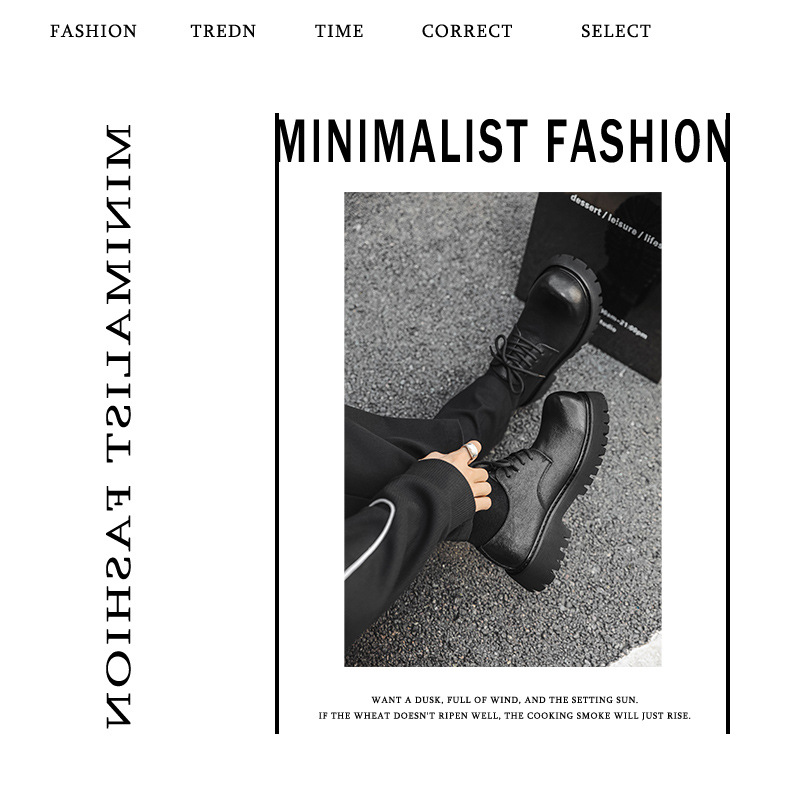Select the TIME nav item
Screen dimensions: 790x786
[339, 31]
